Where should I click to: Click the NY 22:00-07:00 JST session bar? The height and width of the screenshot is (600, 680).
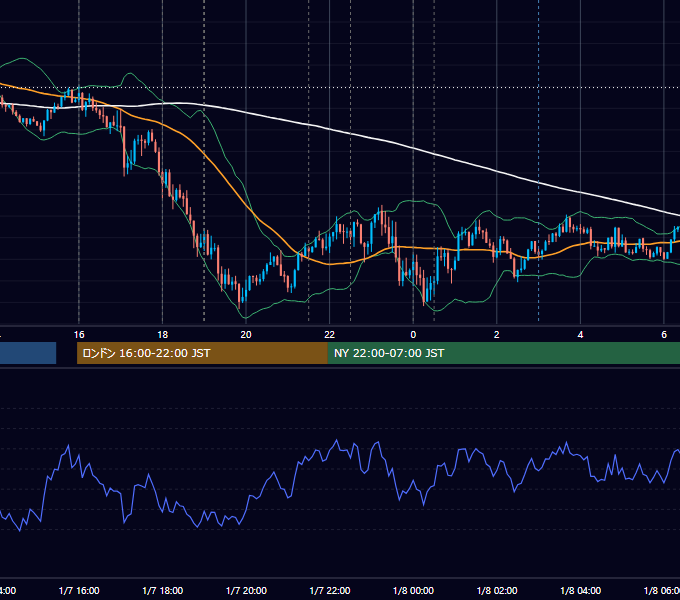tap(503, 353)
